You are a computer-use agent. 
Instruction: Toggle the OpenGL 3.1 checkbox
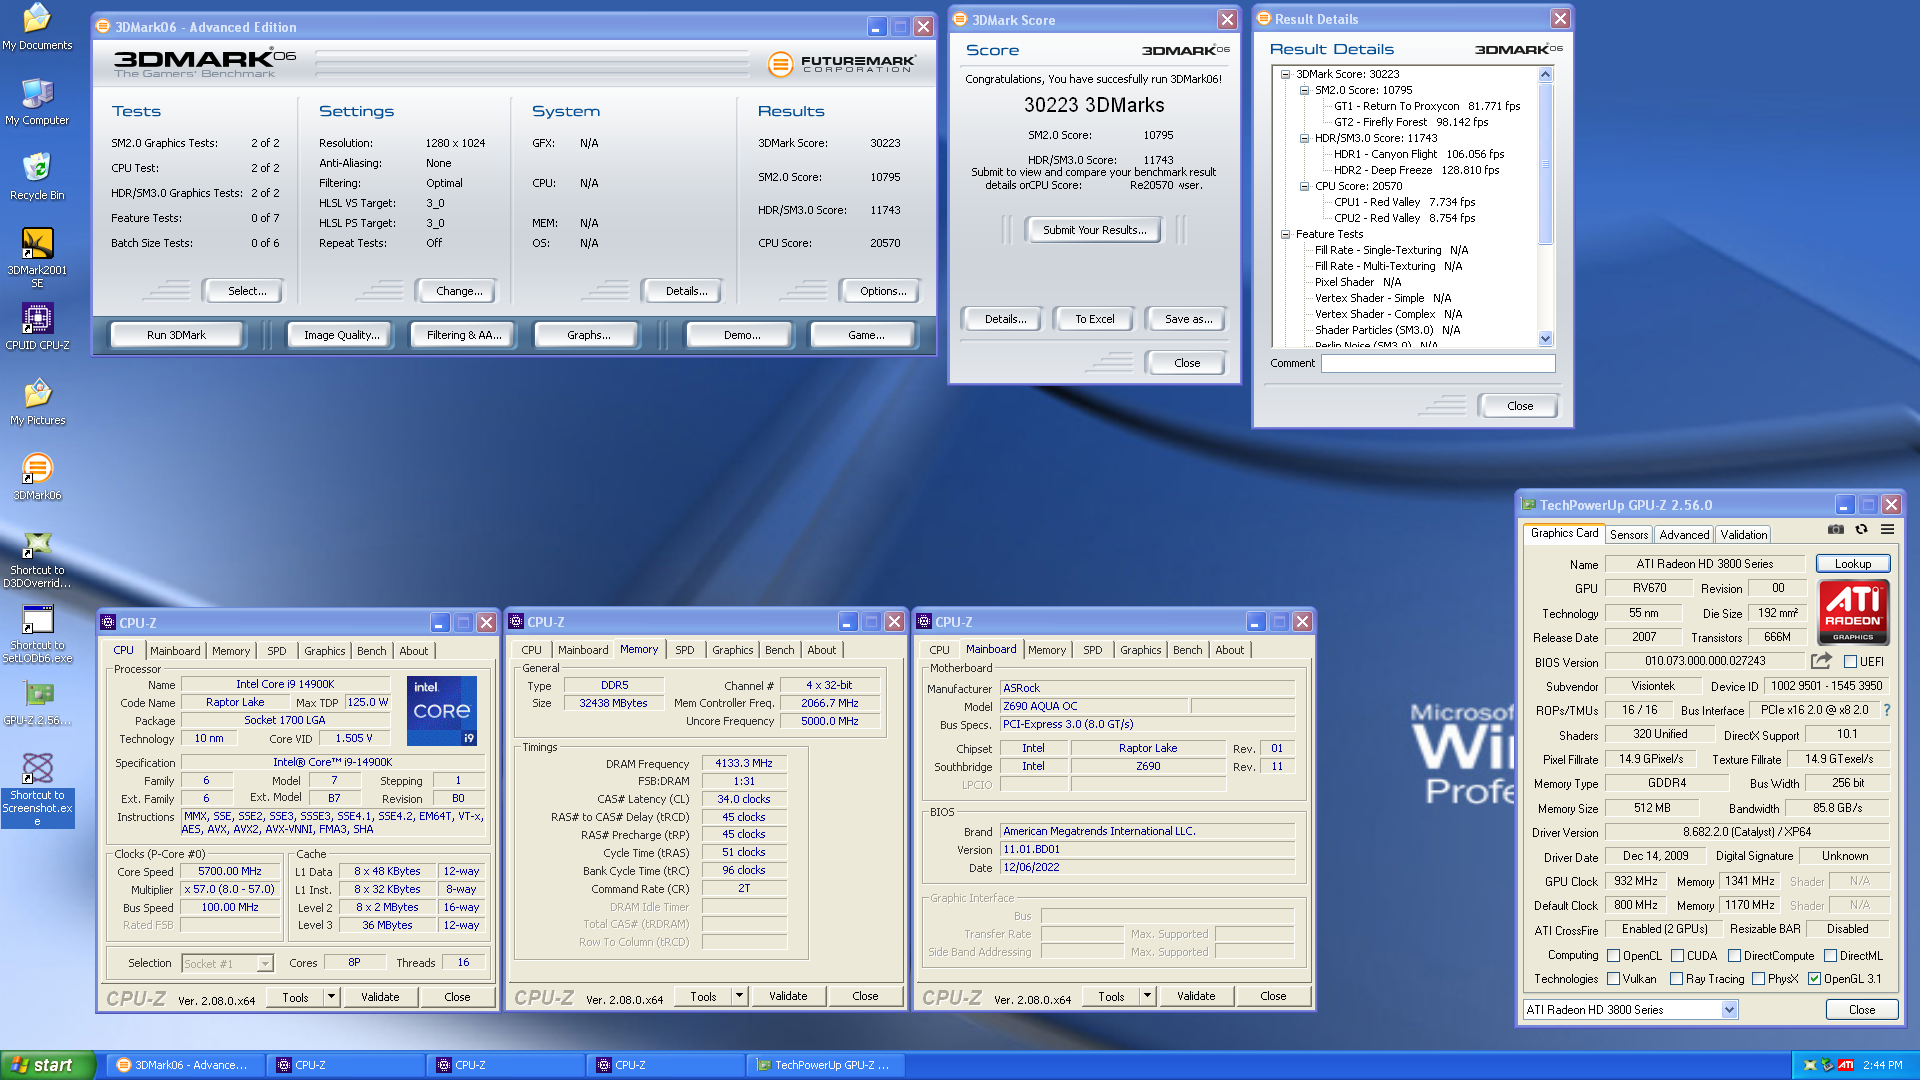[1814, 979]
